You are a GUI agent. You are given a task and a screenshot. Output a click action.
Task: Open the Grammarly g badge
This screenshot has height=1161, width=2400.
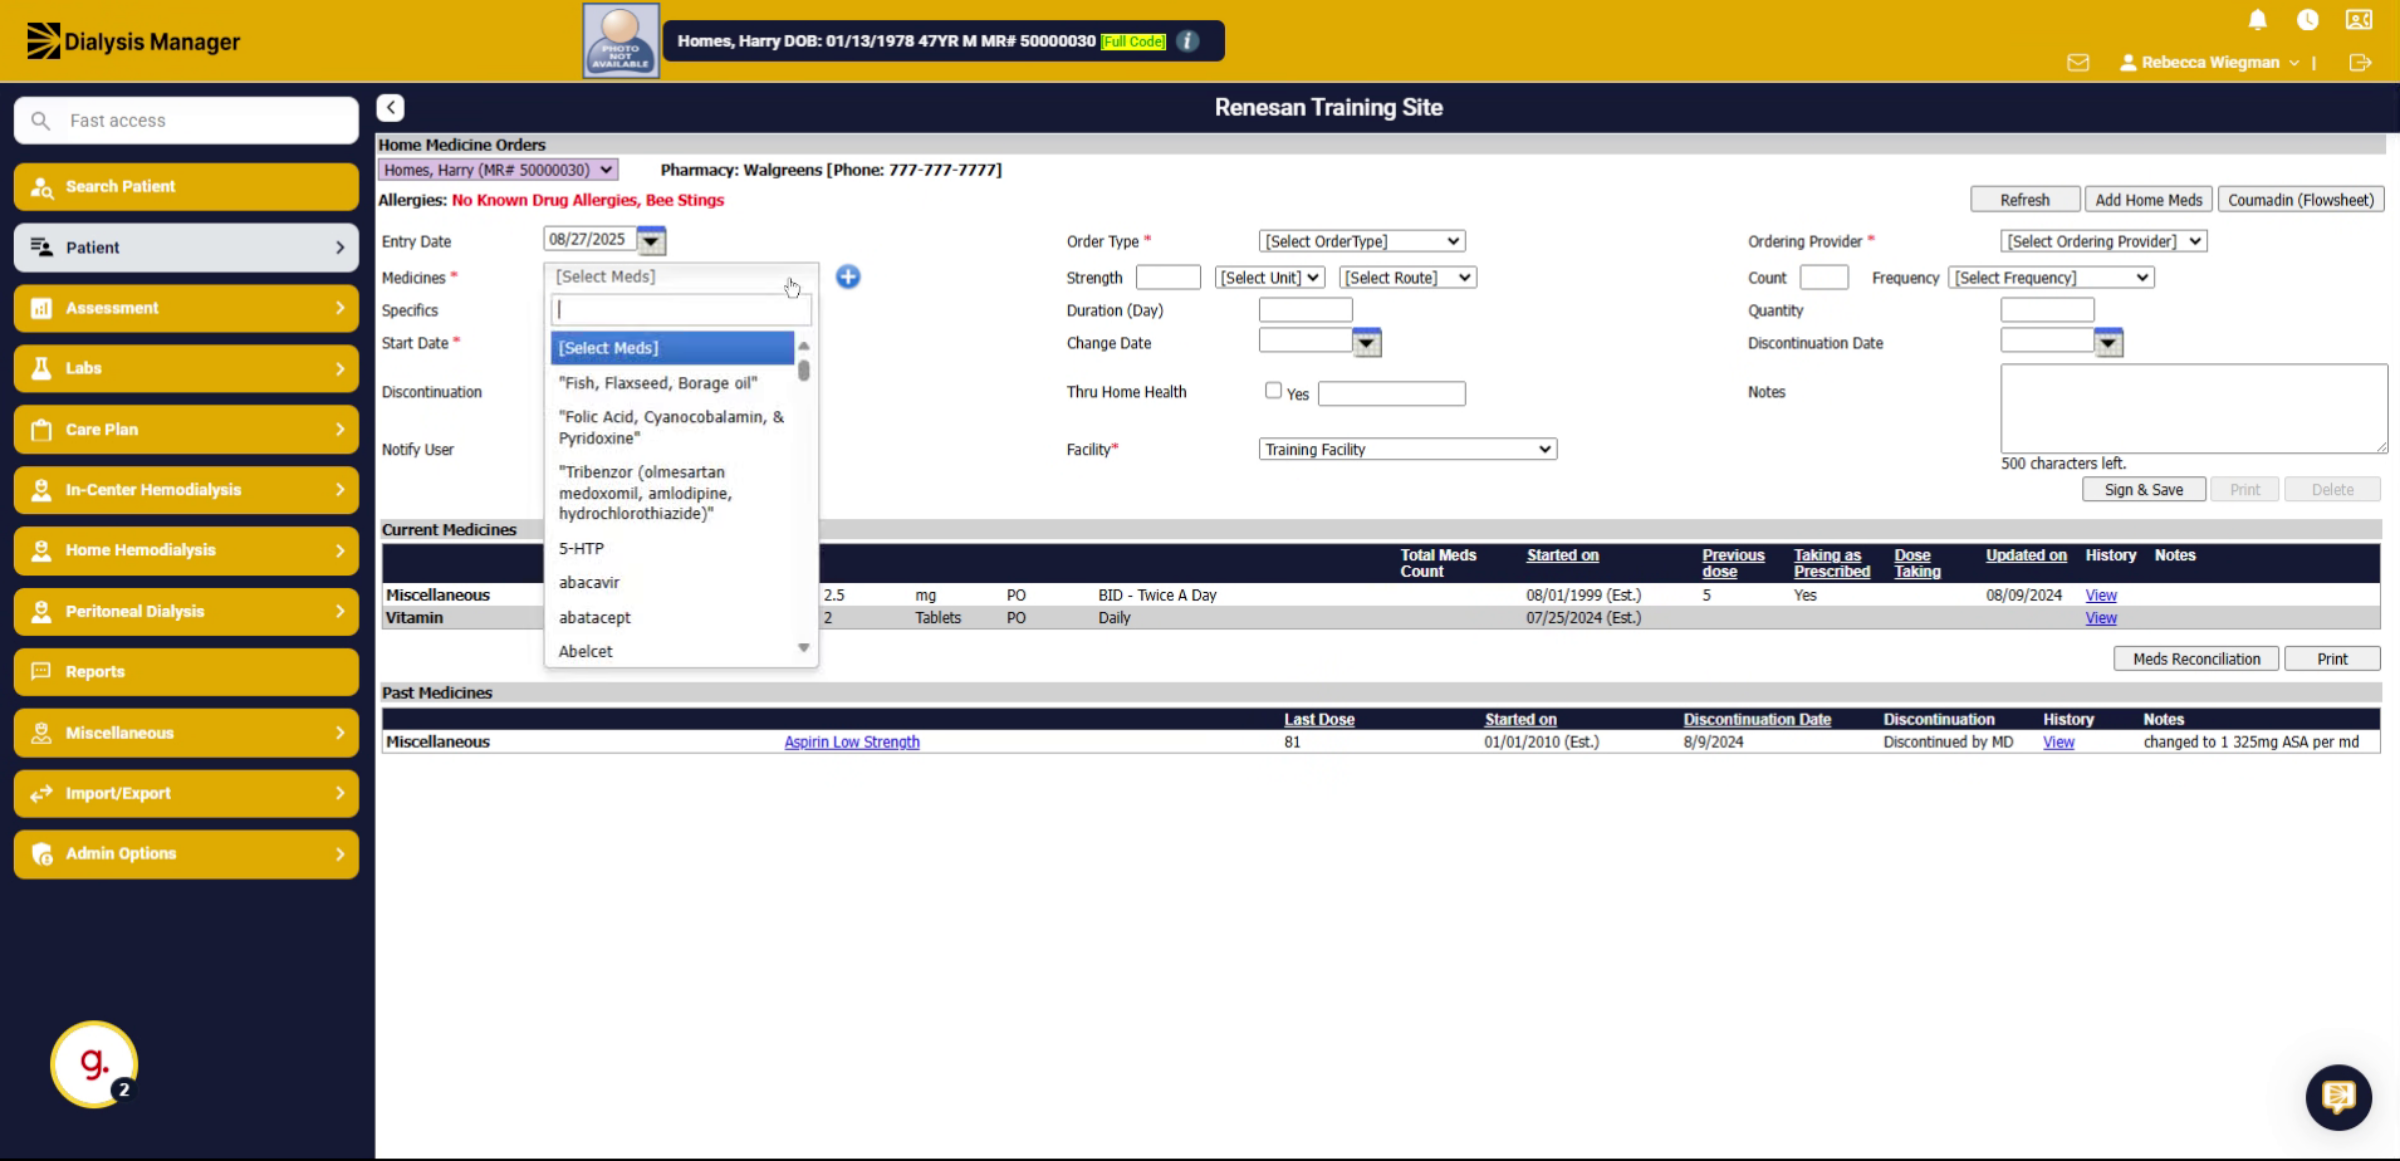click(x=94, y=1064)
